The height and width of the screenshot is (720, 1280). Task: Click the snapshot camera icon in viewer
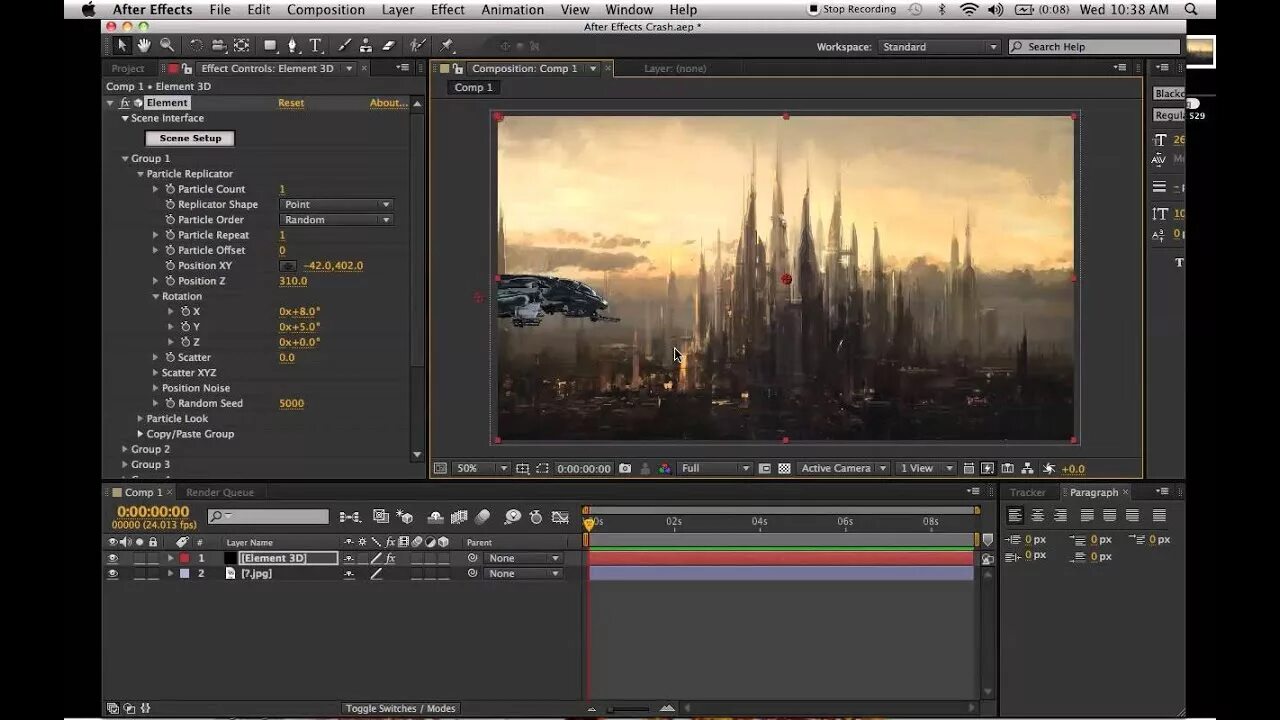625,468
